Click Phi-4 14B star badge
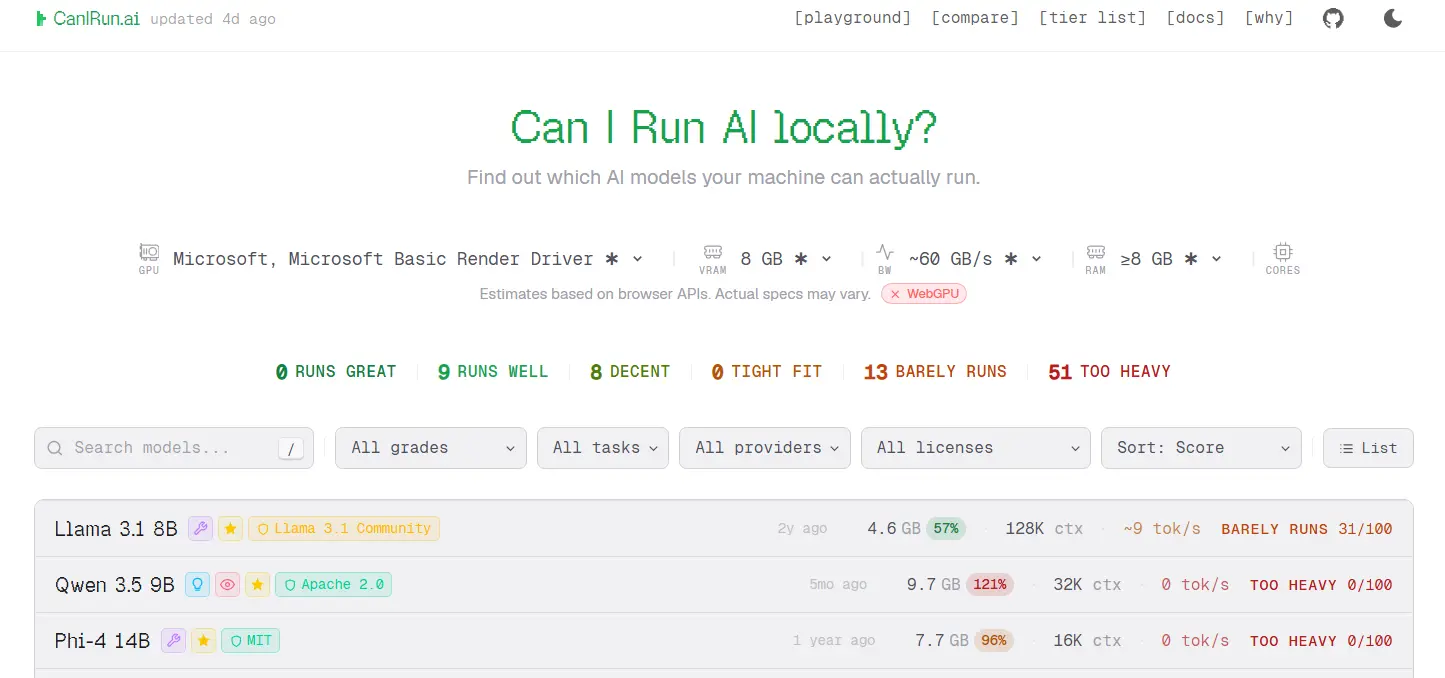This screenshot has width=1445, height=678. (x=204, y=641)
